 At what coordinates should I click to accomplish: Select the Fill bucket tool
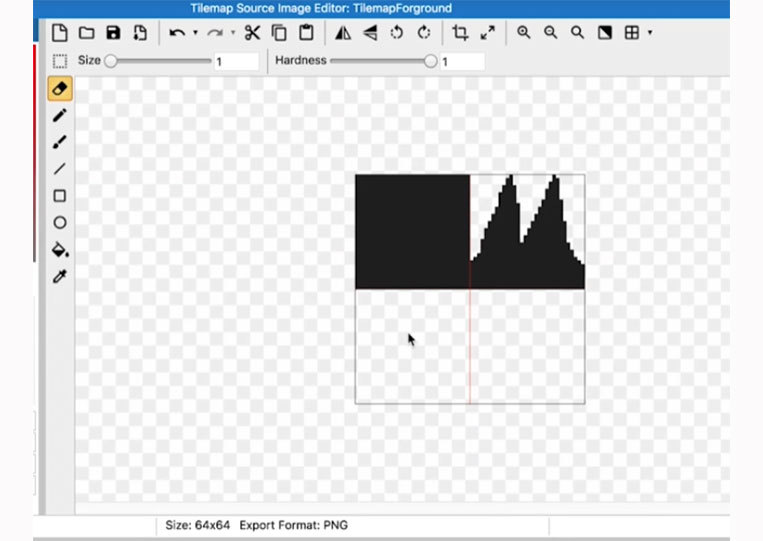tap(60, 250)
